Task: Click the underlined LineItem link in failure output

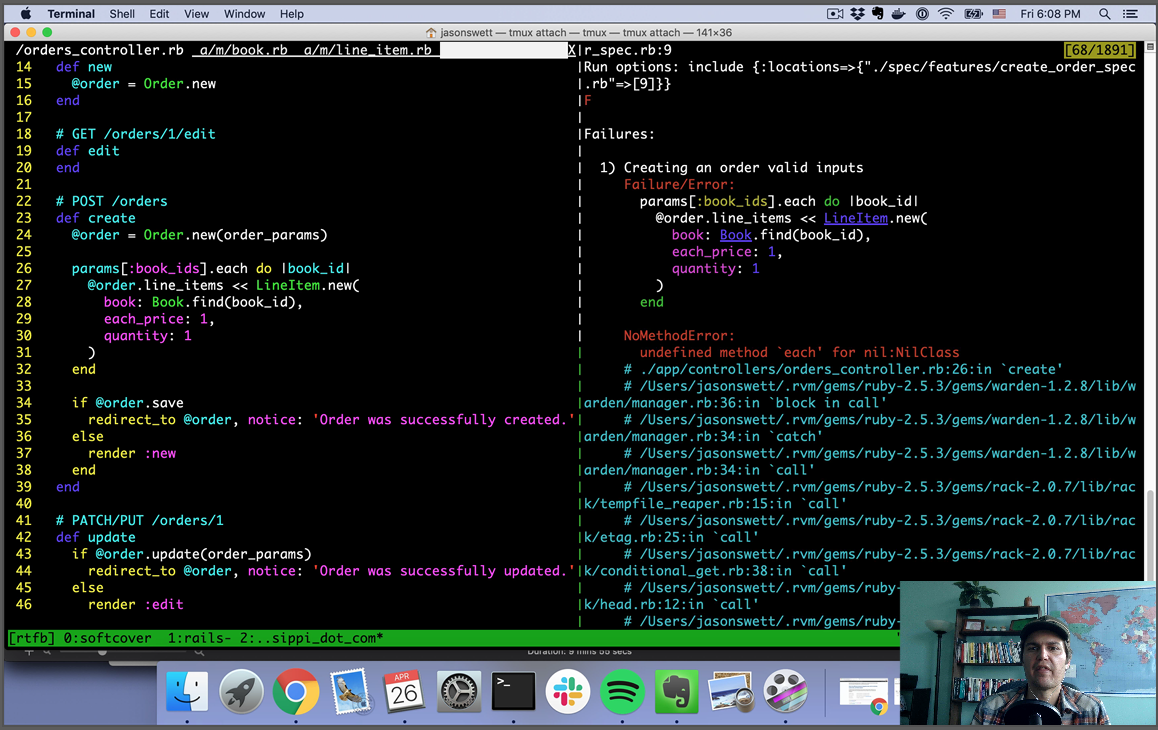Action: pyautogui.click(x=855, y=218)
